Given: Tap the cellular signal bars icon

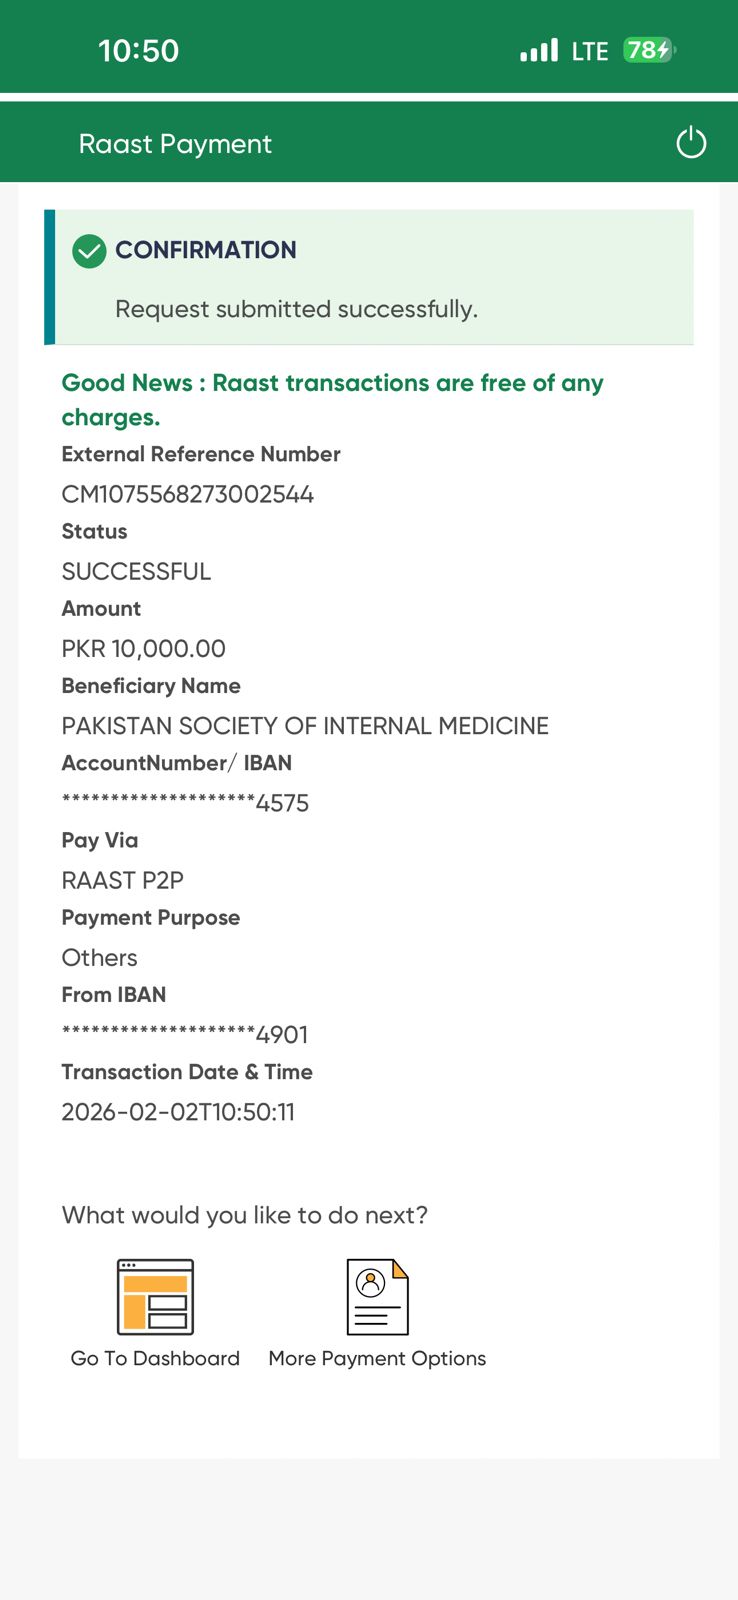Looking at the screenshot, I should pyautogui.click(x=539, y=50).
